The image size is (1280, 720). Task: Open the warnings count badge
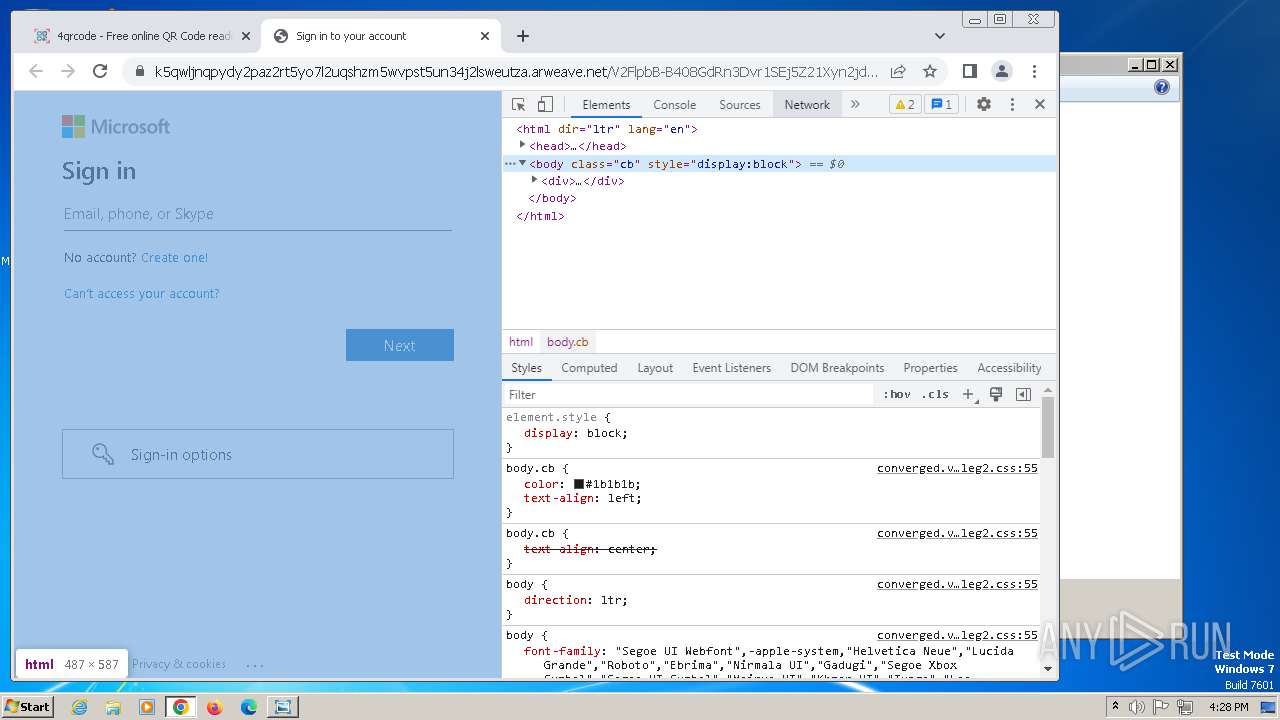(x=904, y=104)
